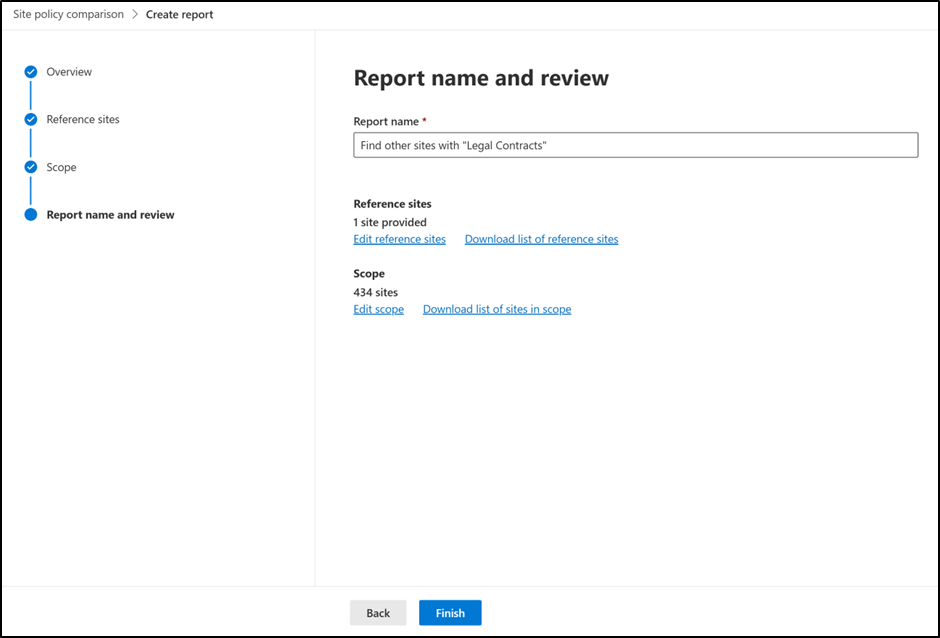940x638 pixels.
Task: Click Finish to create the report
Action: click(x=450, y=613)
